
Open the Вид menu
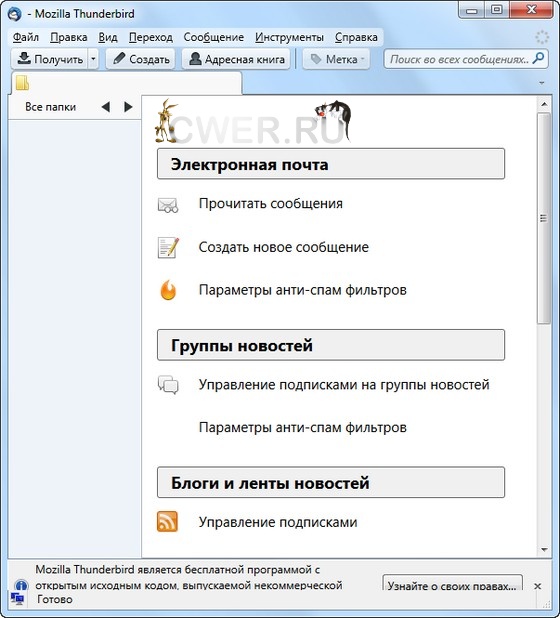(108, 37)
